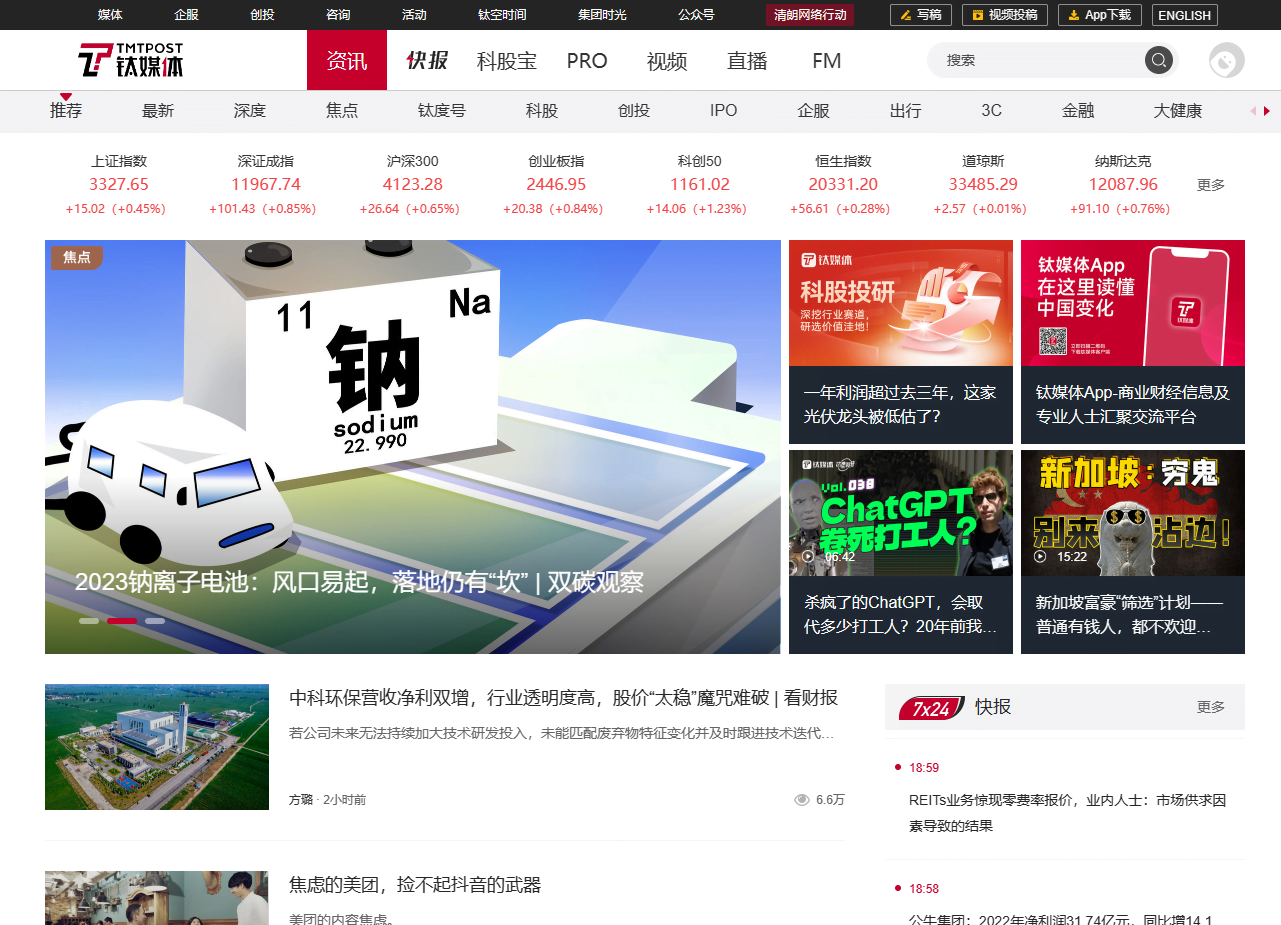Open the FM tab
Screen dimensions: 1281x925
click(827, 61)
